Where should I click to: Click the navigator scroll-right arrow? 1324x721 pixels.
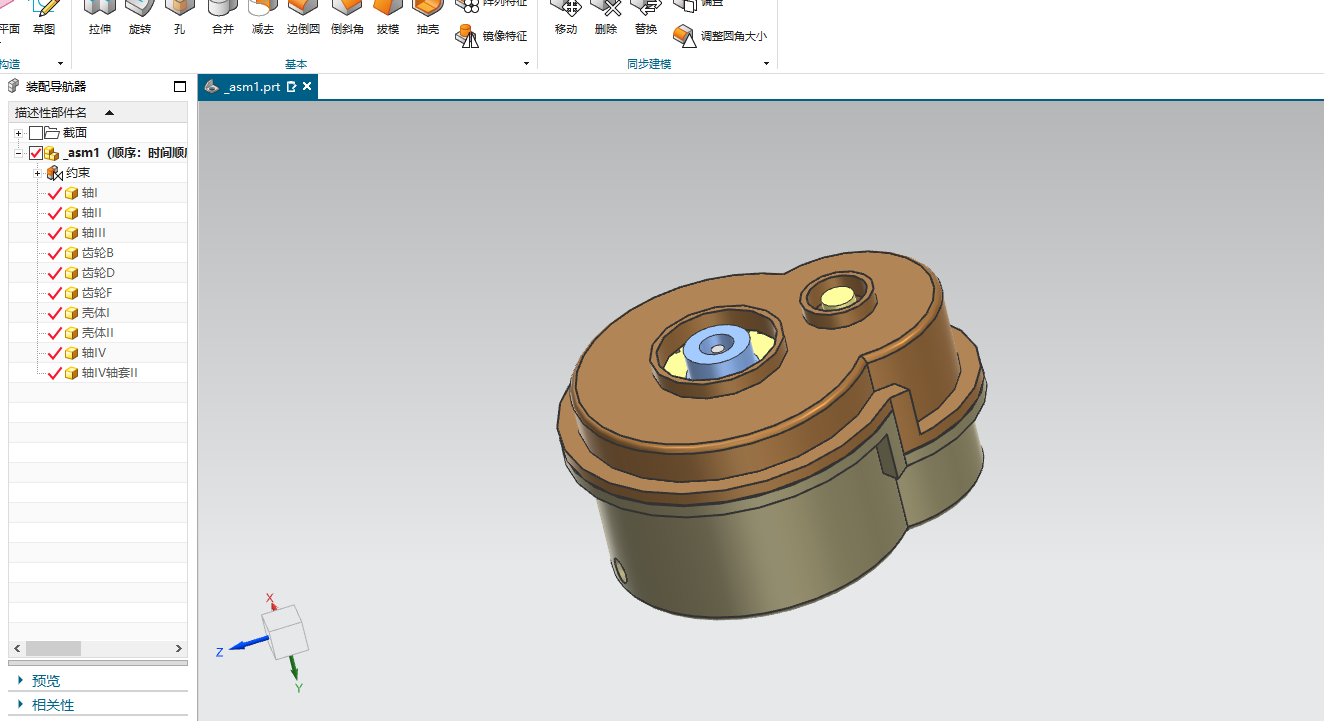pyautogui.click(x=180, y=649)
